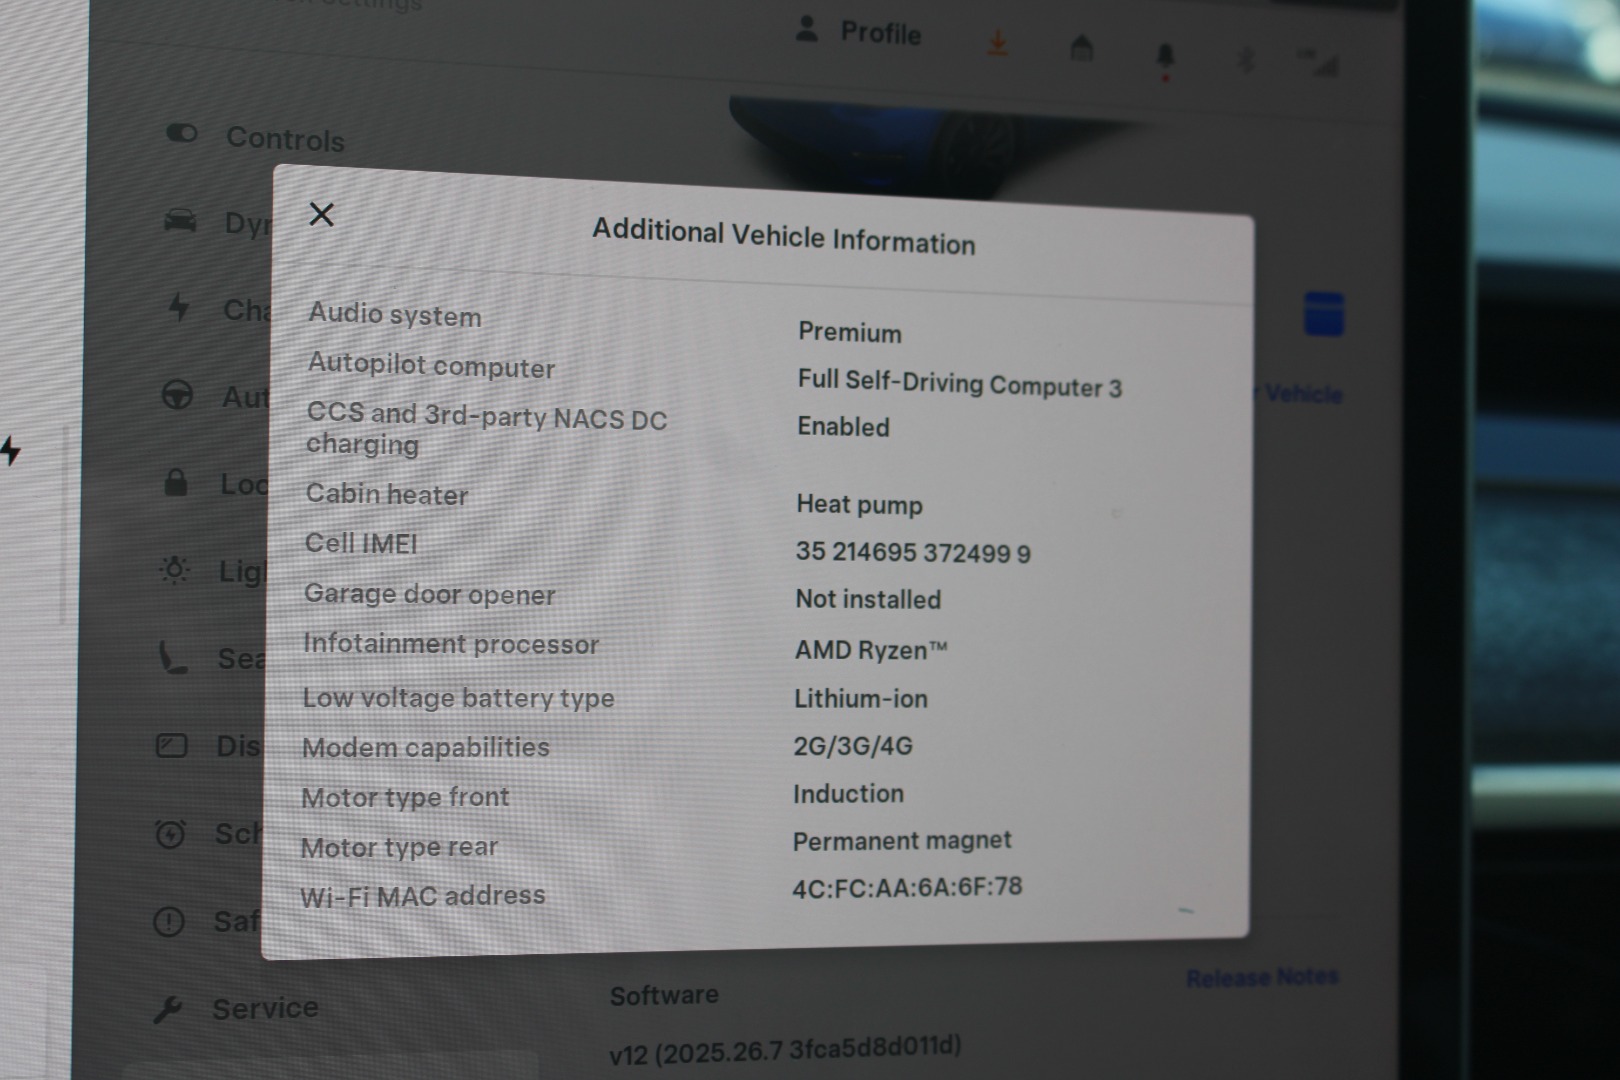Check the cellular signal strength icon
Screen dimensions: 1620x1080
coord(1319,62)
